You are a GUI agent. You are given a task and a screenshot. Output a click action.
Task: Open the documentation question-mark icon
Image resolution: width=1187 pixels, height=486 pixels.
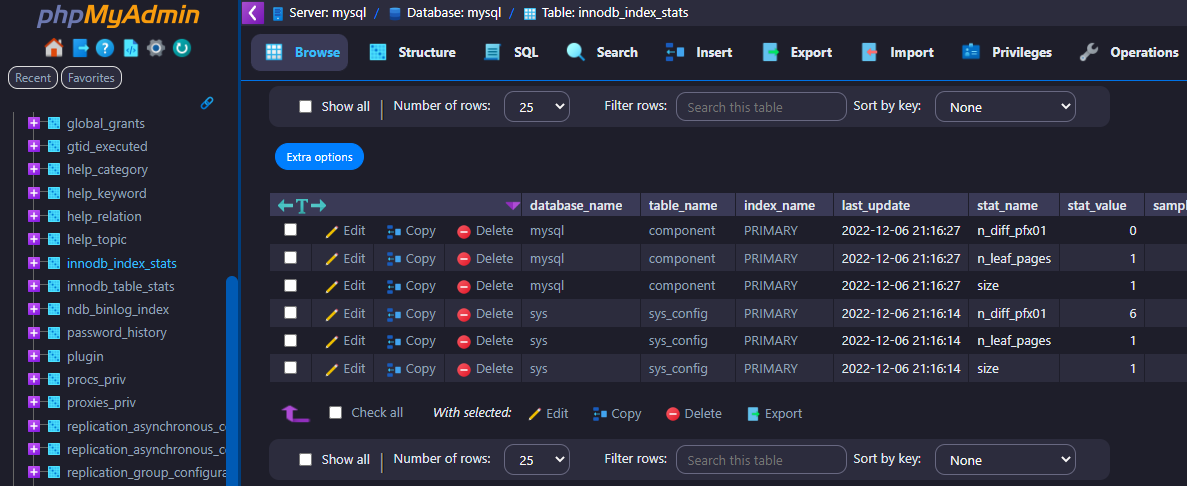click(105, 48)
